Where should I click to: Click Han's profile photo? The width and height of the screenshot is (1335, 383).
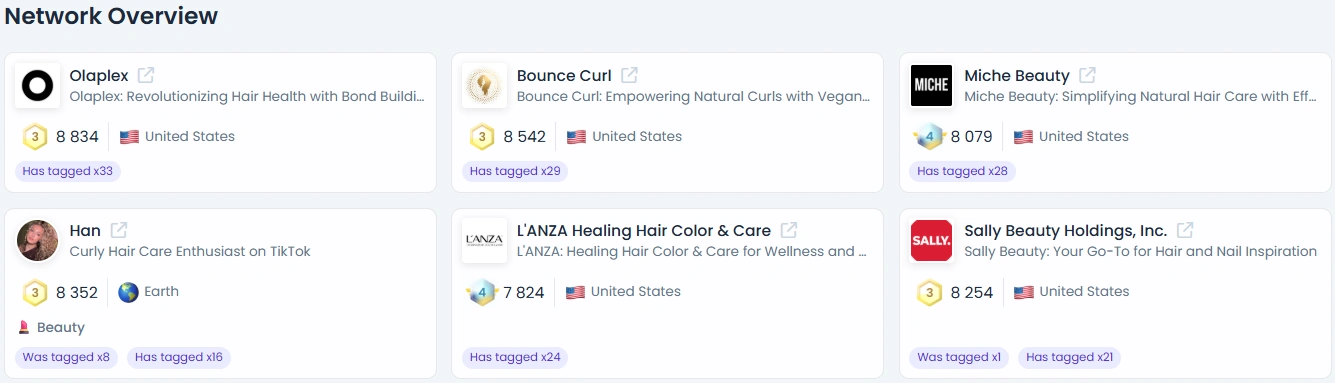coord(38,240)
